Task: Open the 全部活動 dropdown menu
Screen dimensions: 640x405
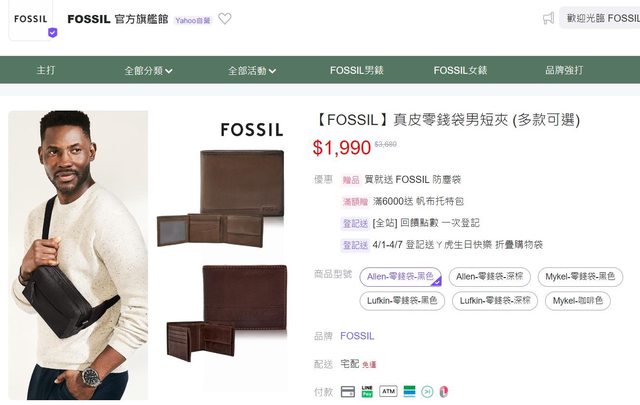Action: (x=251, y=71)
